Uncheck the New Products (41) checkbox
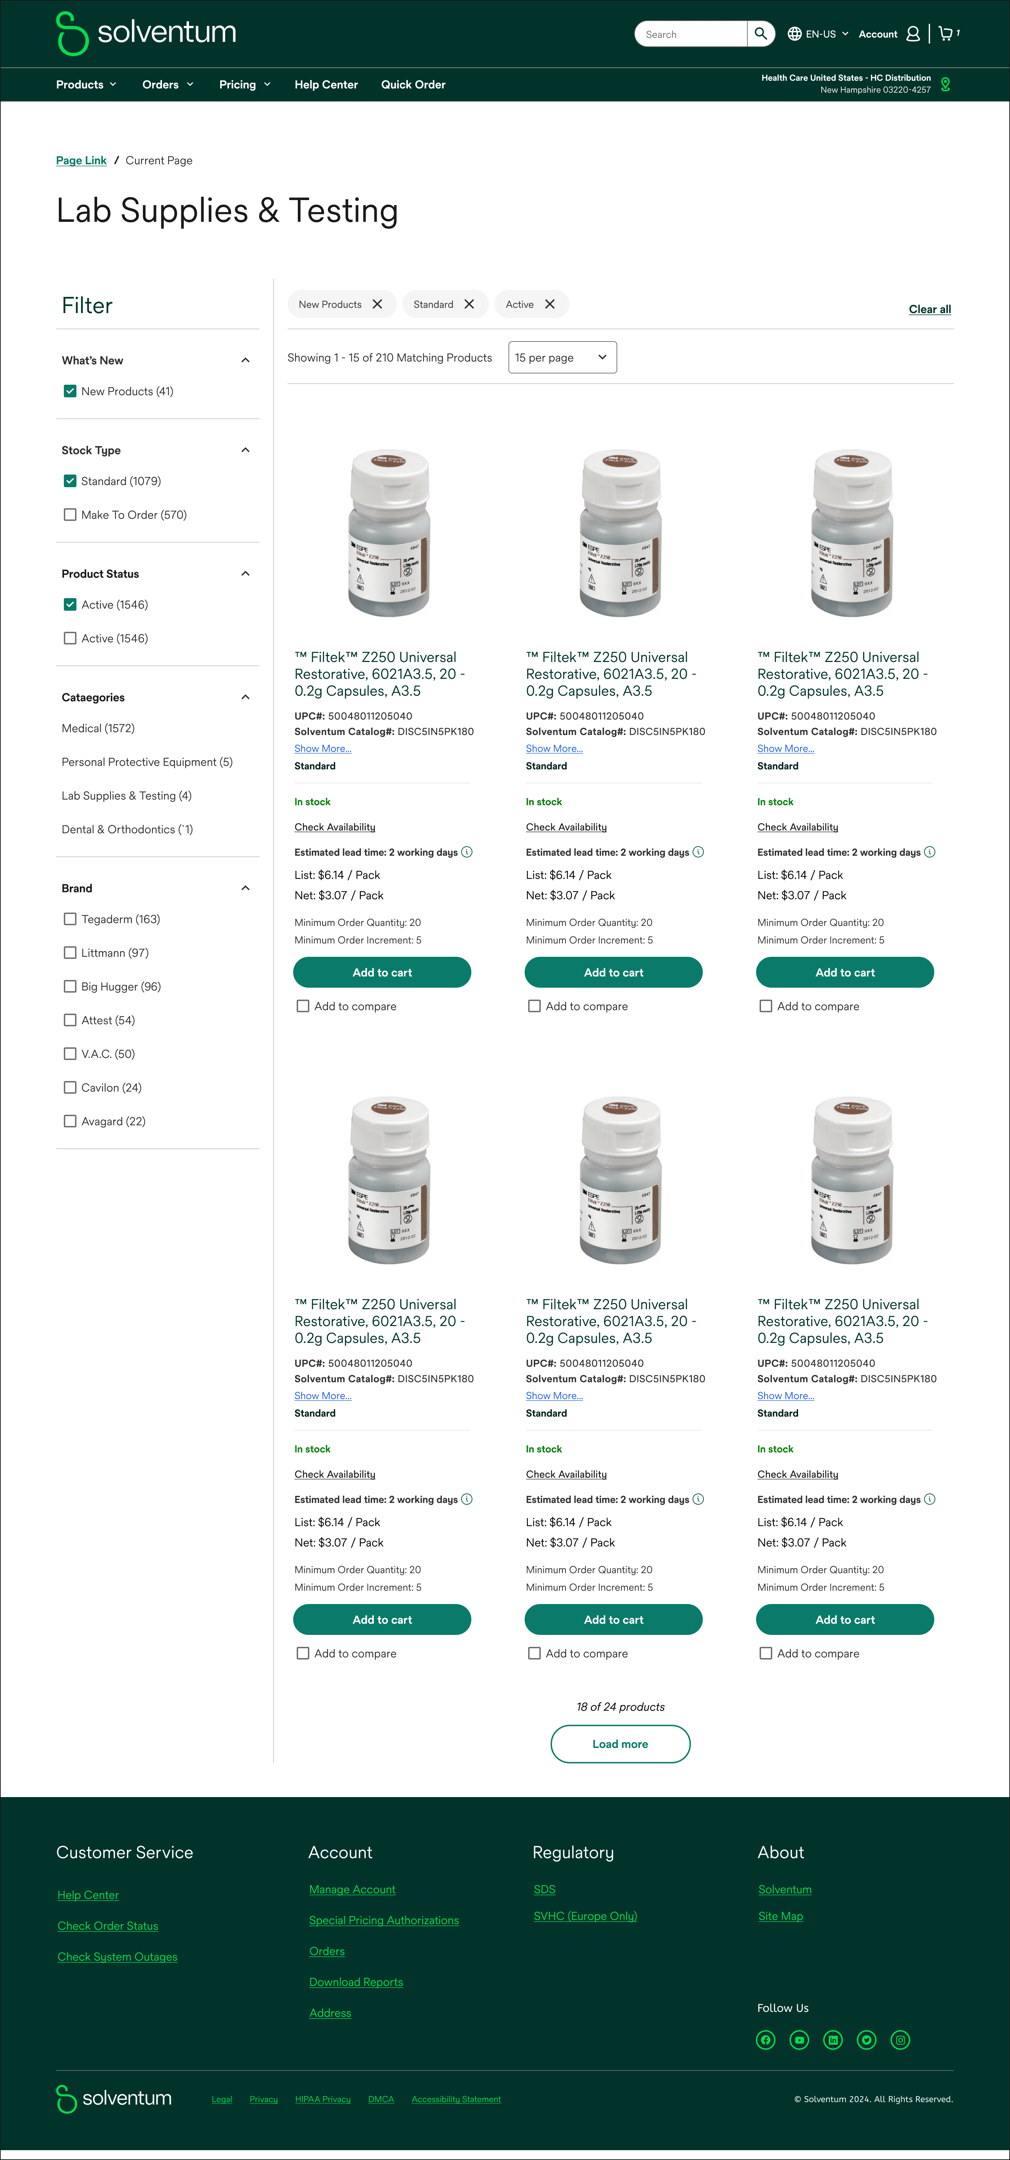This screenshot has height=2160, width=1010. point(70,391)
